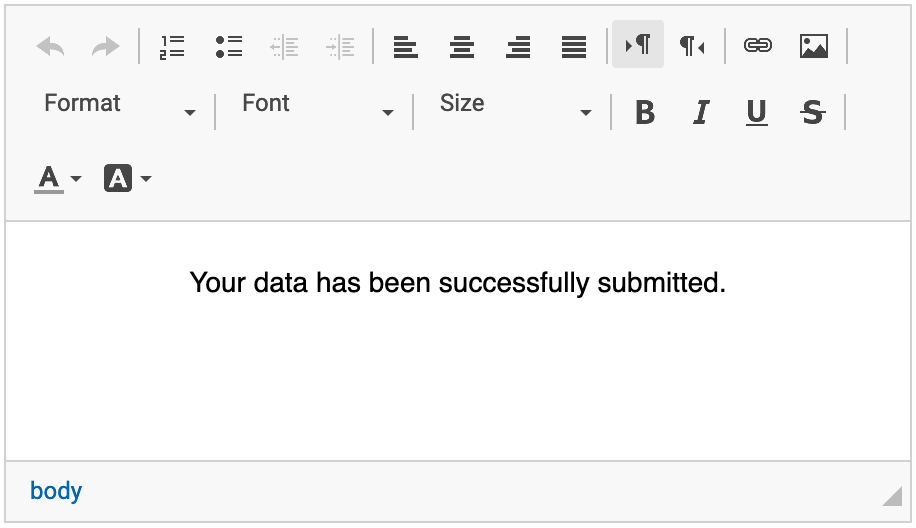The height and width of the screenshot is (528, 916).
Task: Toggle bold formatting
Action: (x=645, y=113)
